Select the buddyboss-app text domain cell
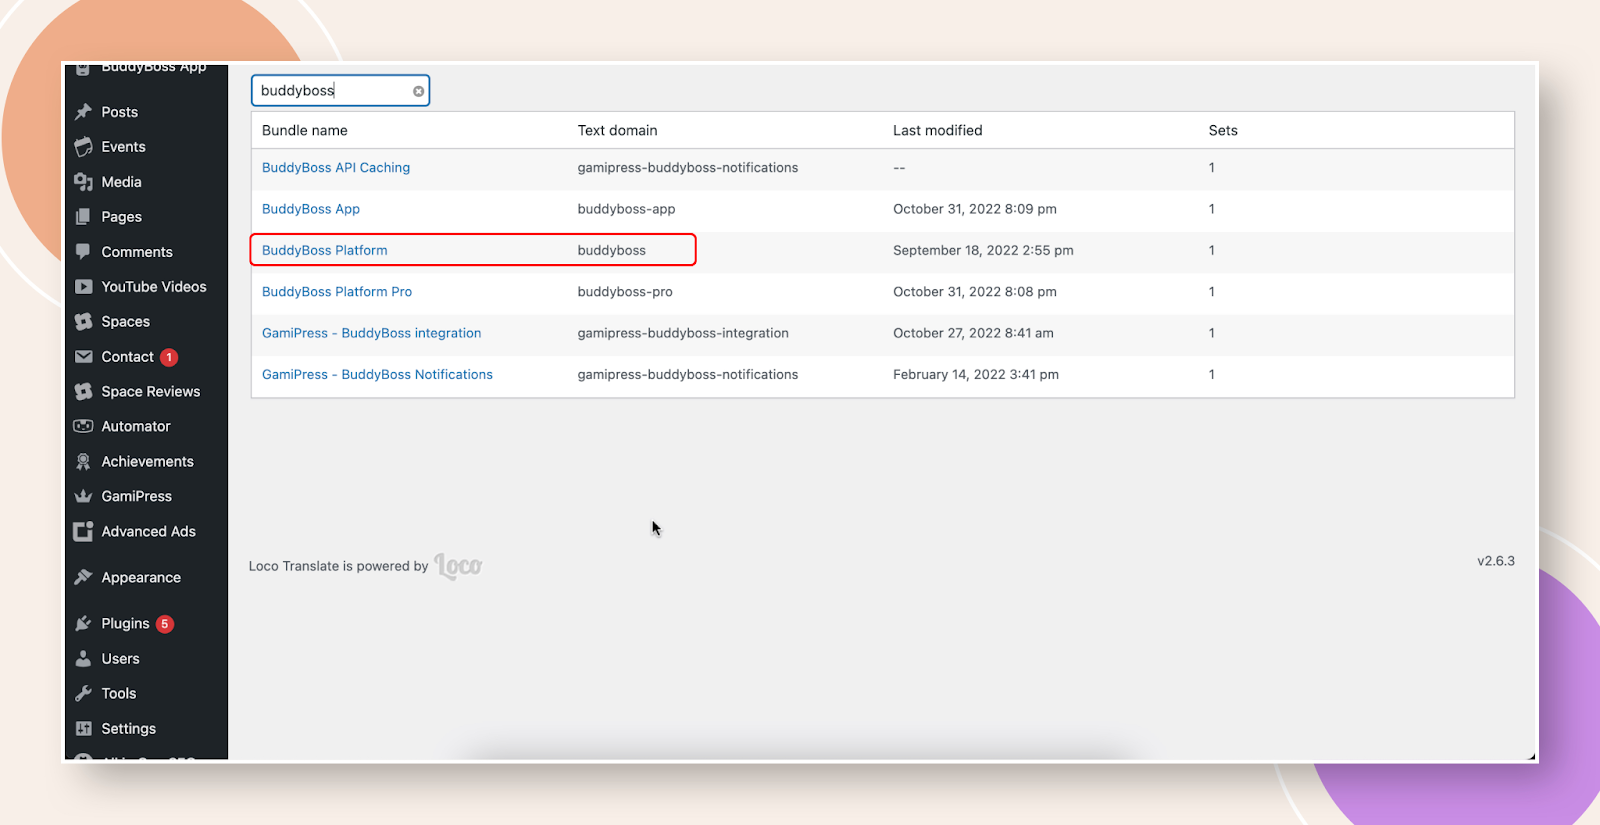 click(x=627, y=209)
